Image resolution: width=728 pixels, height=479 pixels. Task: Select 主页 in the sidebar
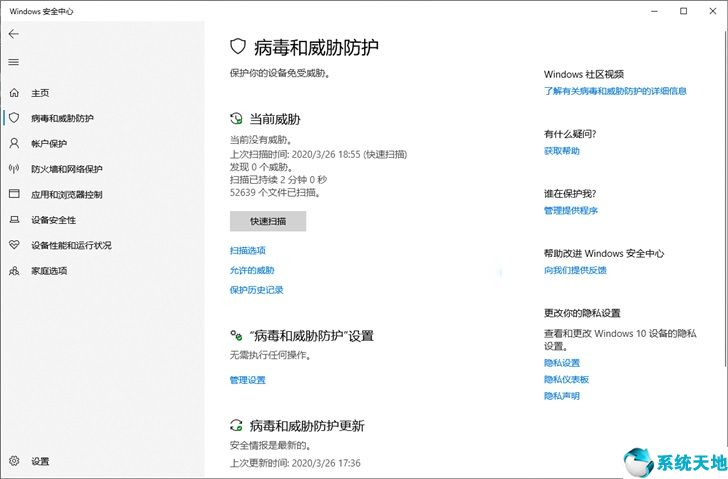[40, 93]
